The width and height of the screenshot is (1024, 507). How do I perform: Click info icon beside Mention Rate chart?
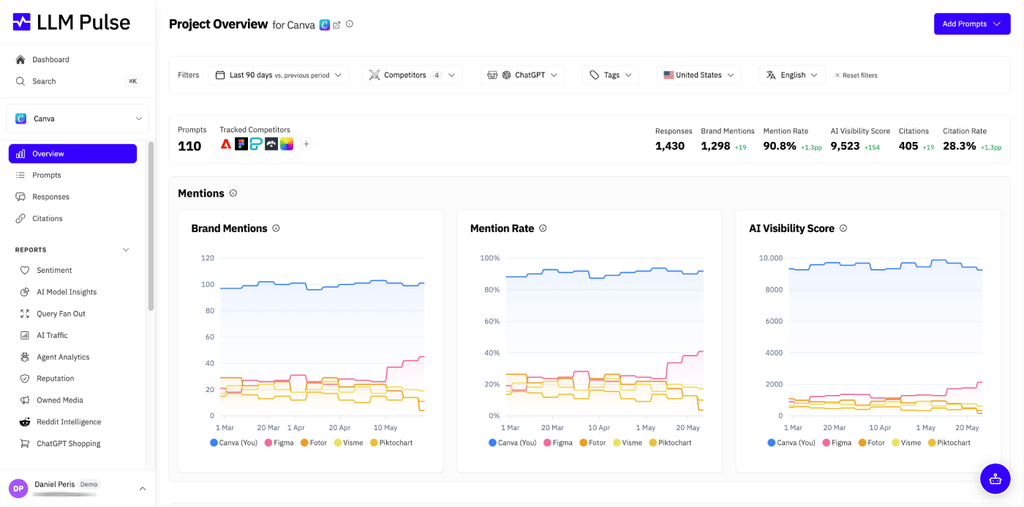[543, 229]
